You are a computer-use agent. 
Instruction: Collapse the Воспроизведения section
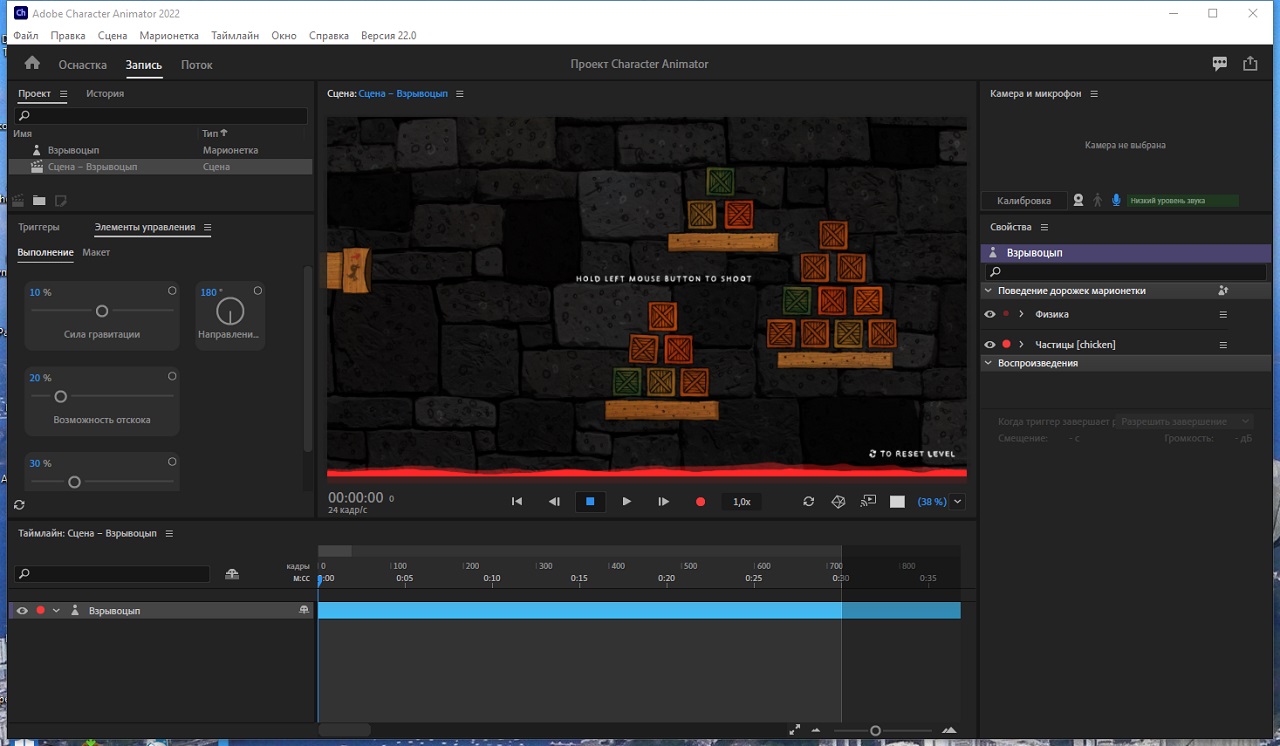pos(989,363)
